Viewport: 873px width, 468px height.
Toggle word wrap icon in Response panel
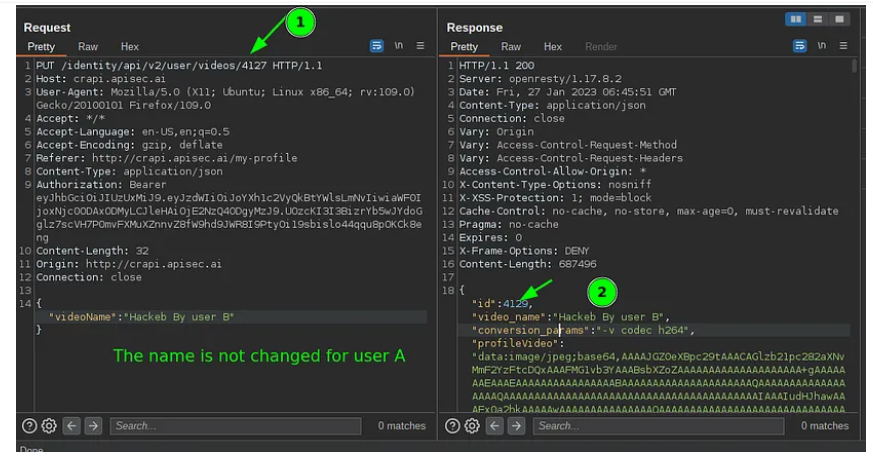[x=800, y=46]
